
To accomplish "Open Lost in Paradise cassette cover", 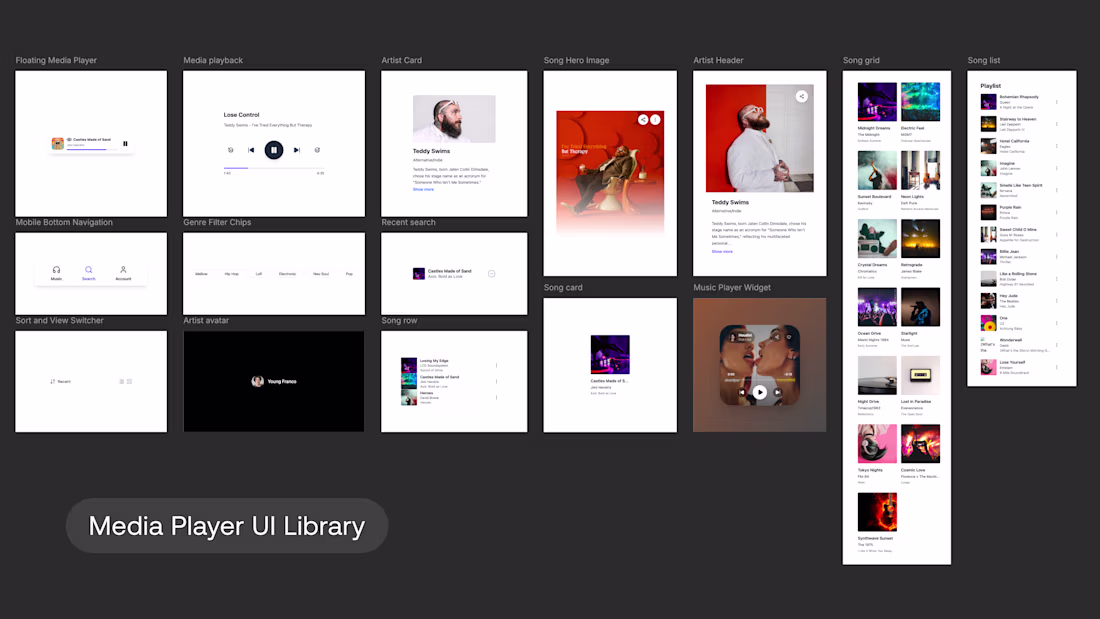I will click(920, 375).
